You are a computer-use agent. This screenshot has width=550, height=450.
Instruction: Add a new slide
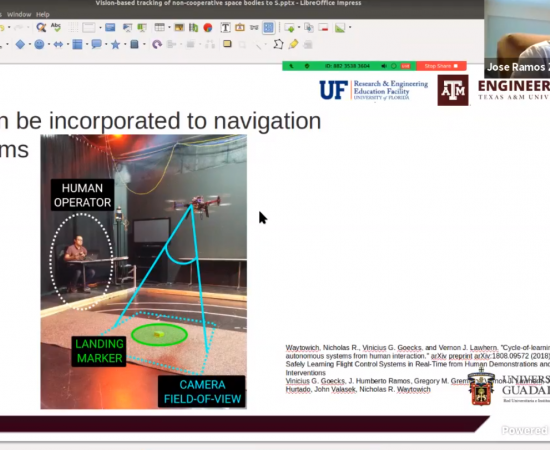[x=289, y=28]
